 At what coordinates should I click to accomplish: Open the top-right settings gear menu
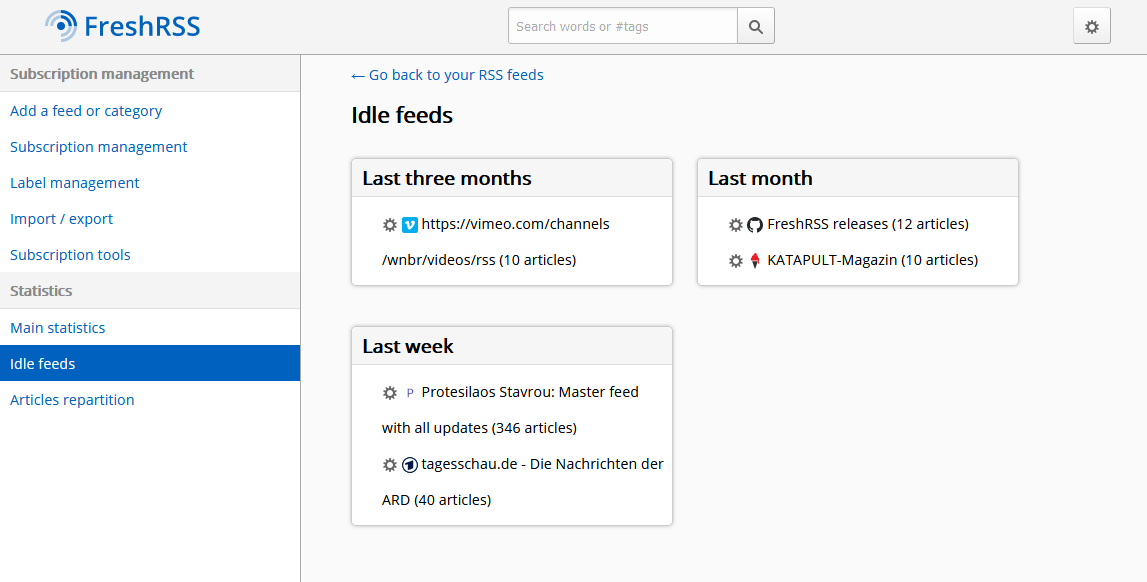pos(1091,27)
